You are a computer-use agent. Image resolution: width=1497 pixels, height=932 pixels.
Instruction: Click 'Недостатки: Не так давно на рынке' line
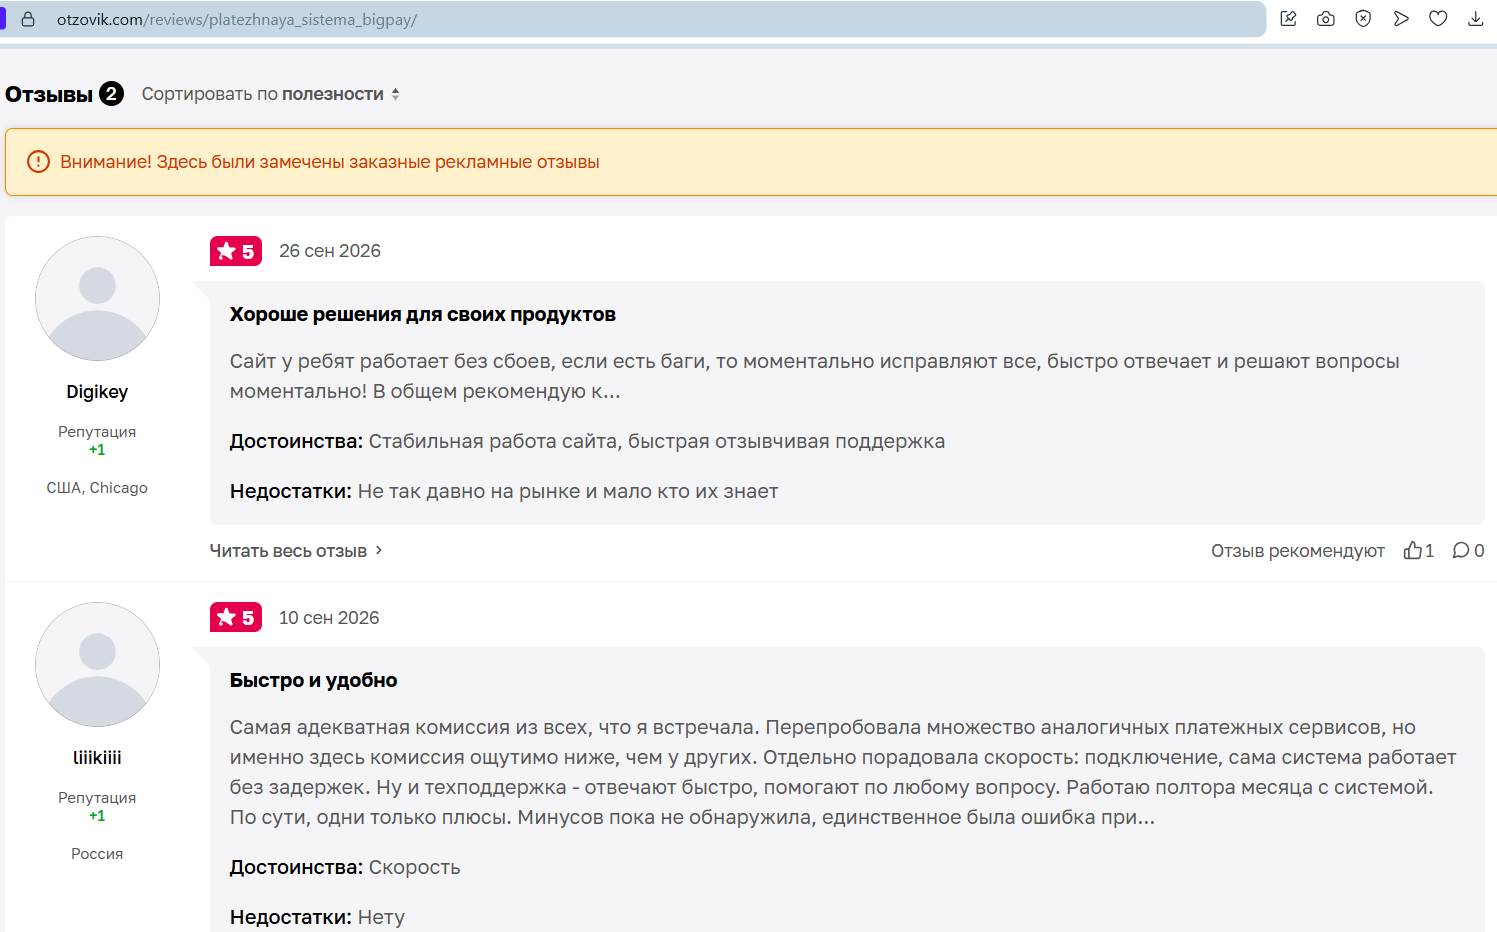(504, 491)
